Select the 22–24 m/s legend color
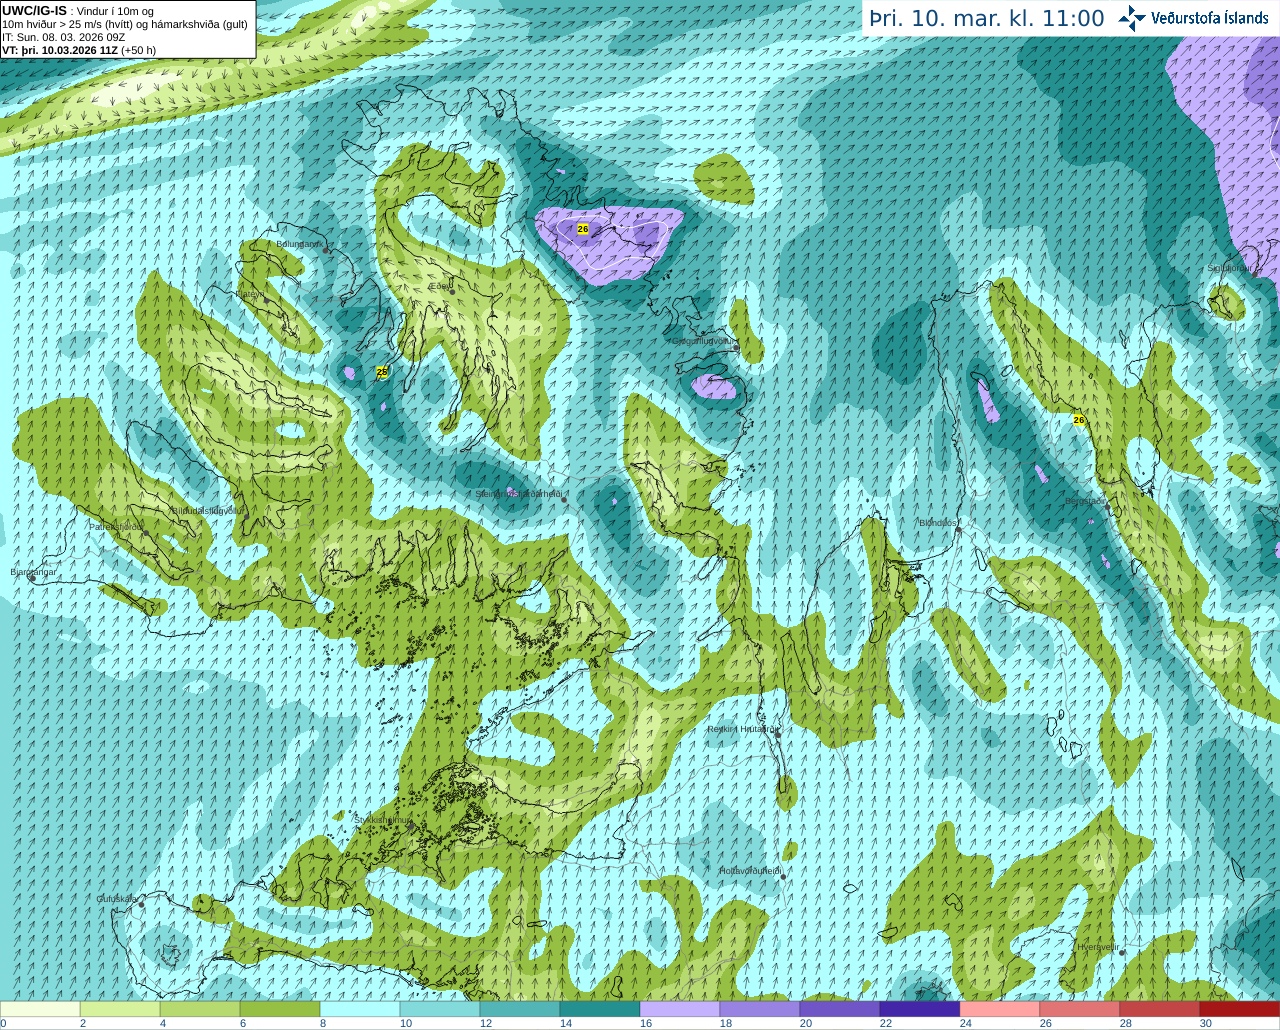The image size is (1280, 1030). [x=920, y=1009]
